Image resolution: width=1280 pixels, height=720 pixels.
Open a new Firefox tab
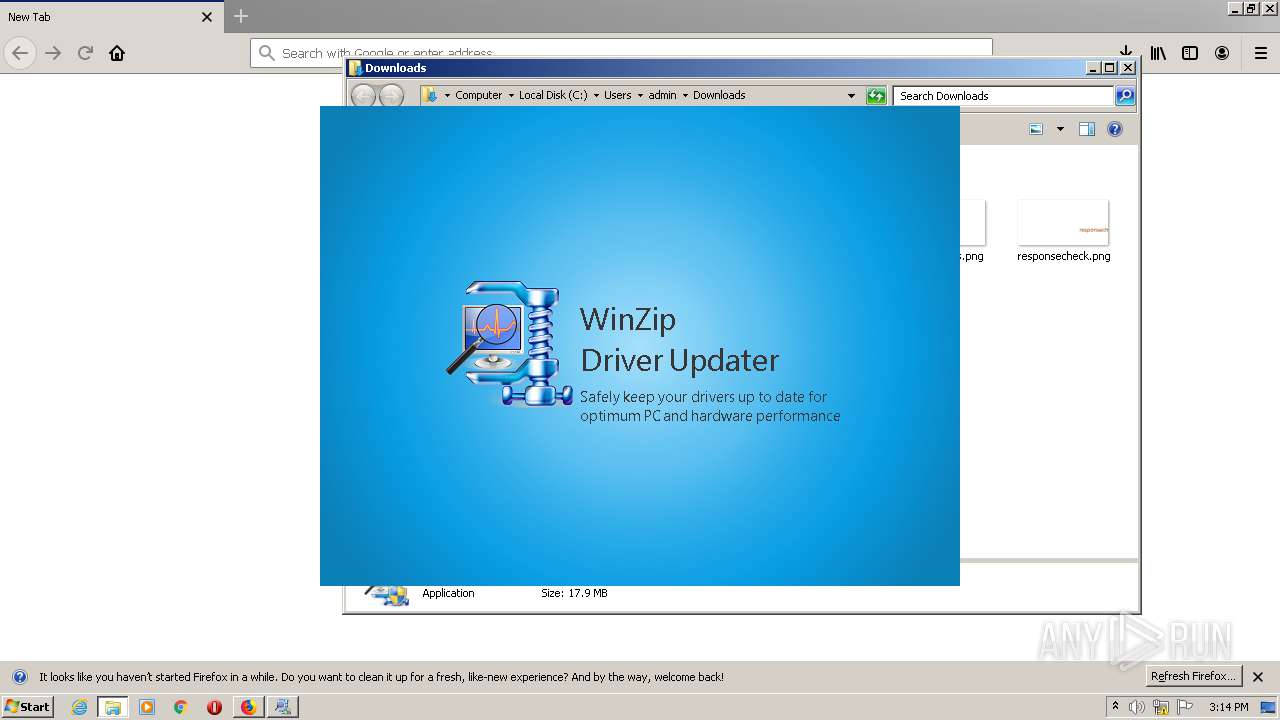pyautogui.click(x=240, y=16)
